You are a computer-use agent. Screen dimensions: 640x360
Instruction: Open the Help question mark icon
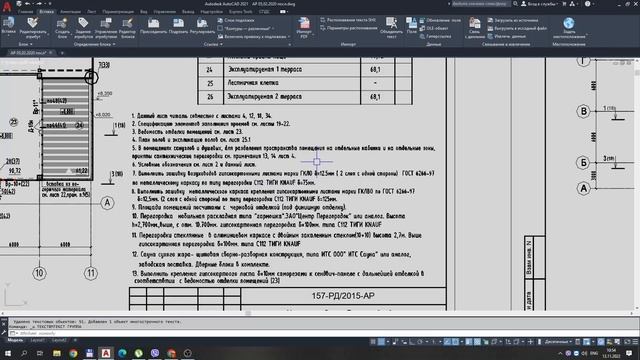(x=587, y=4)
